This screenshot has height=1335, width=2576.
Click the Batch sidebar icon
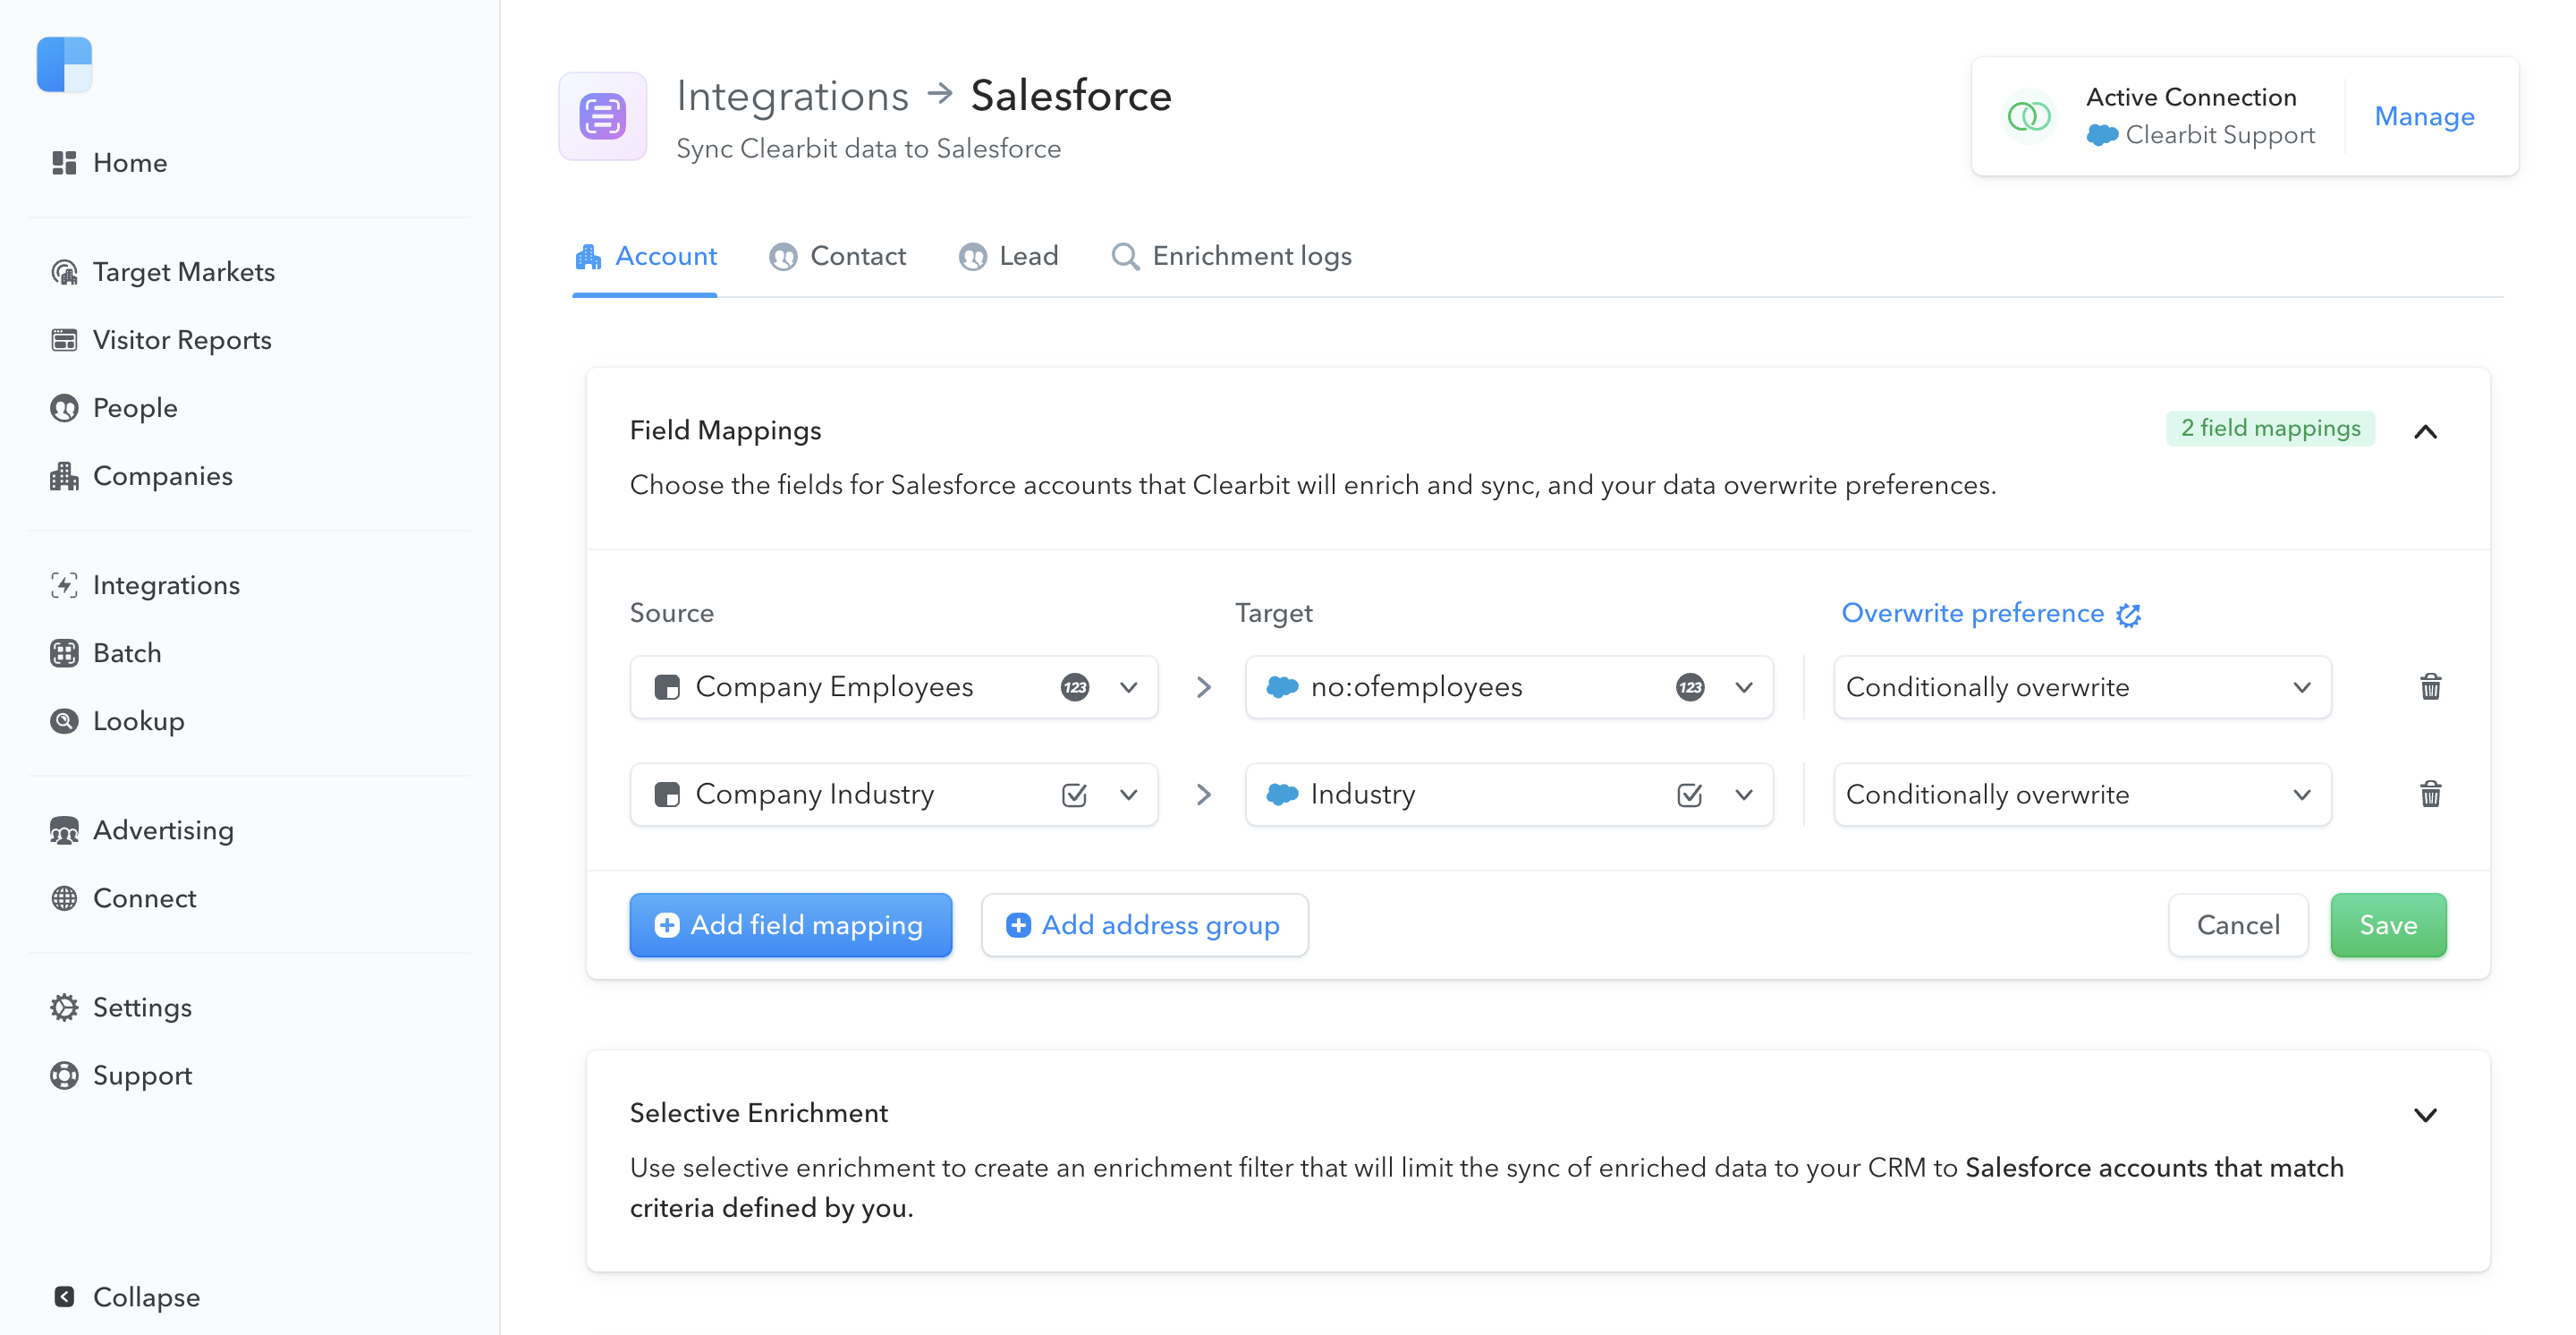[x=64, y=653]
